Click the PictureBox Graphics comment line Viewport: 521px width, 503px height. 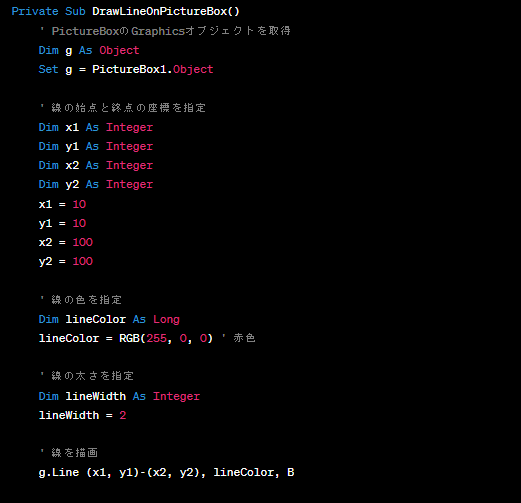[x=165, y=31]
